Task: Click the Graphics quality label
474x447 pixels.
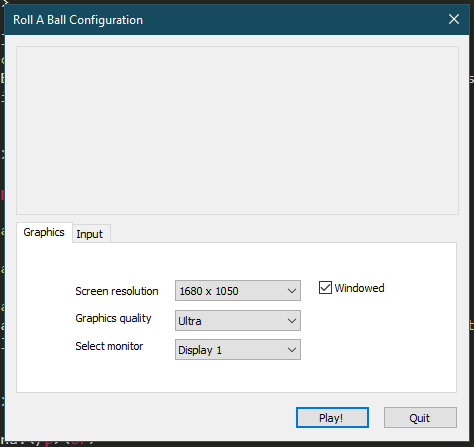Action: pos(113,318)
